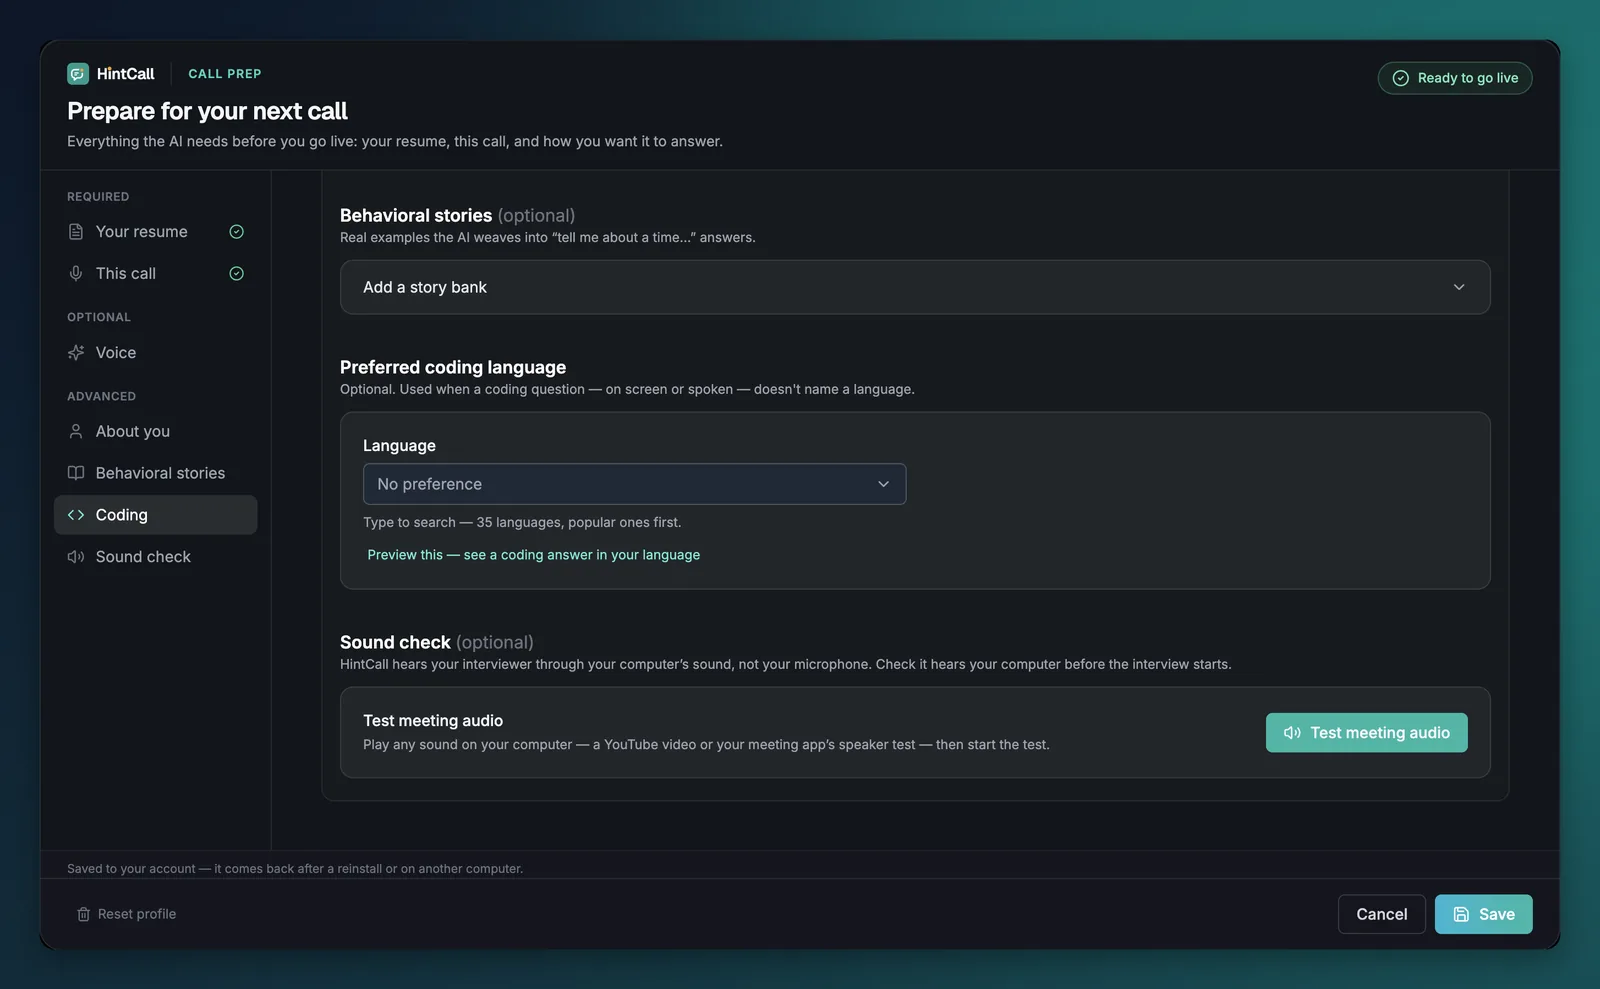This screenshot has width=1600, height=989.
Task: Click the check circle in Ready to go live
Action: click(x=1401, y=78)
